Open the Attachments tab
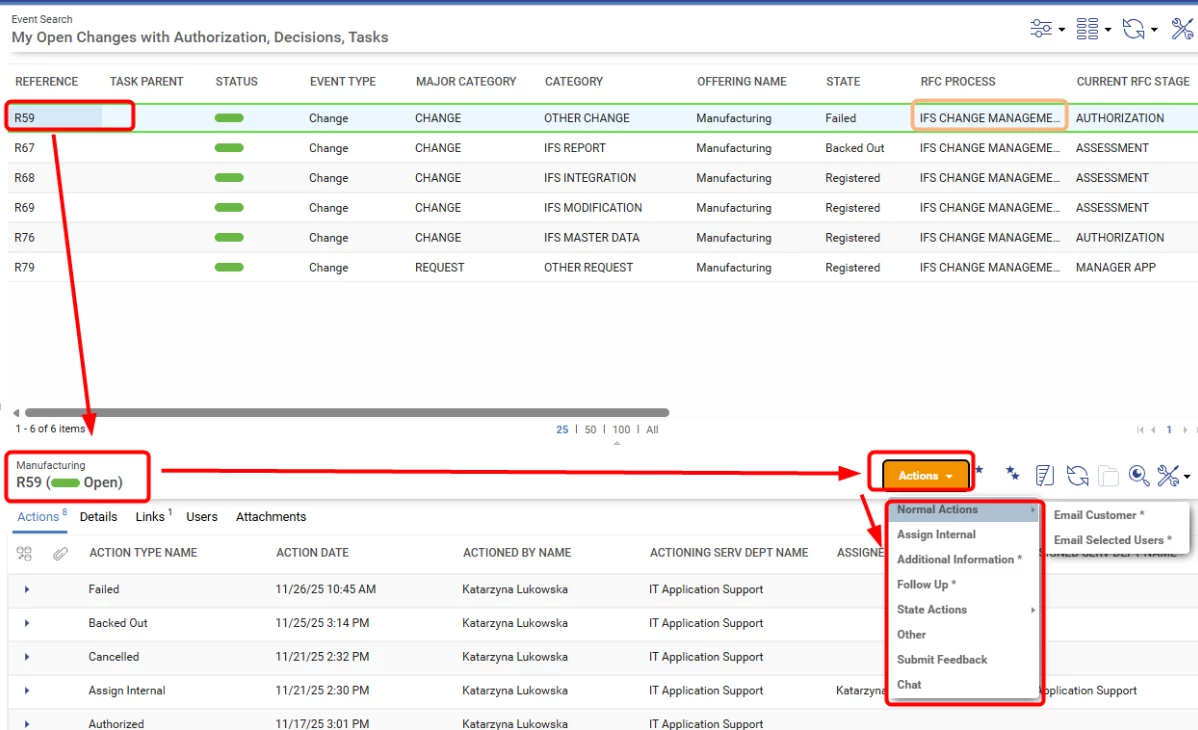 tap(270, 517)
